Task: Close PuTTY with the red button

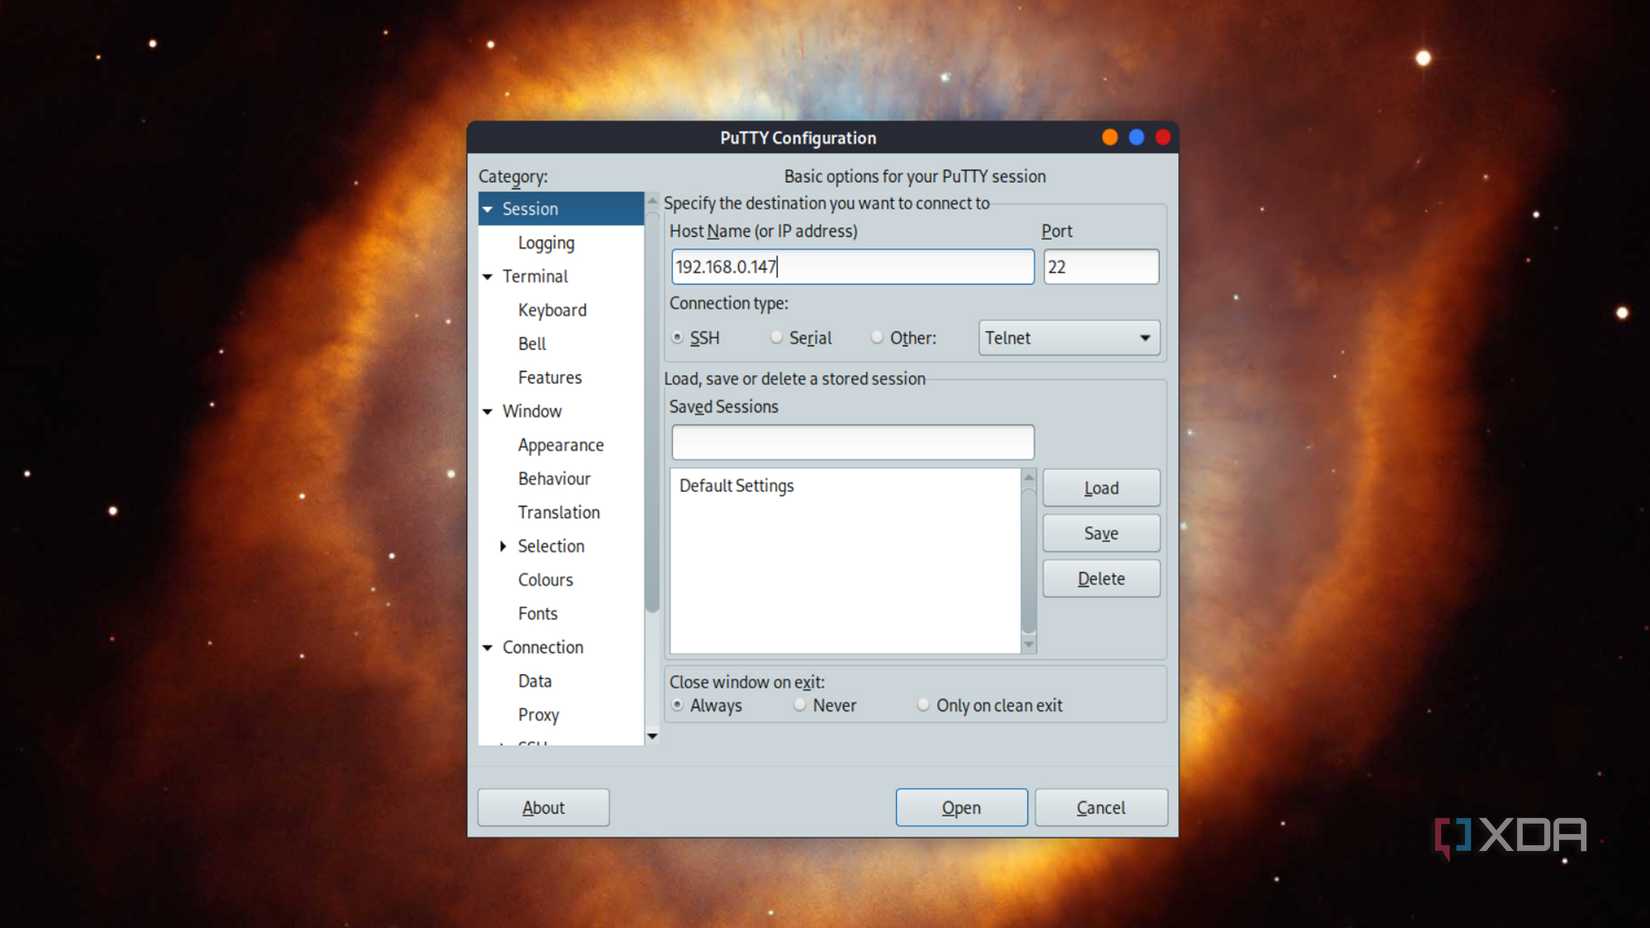Action: tap(1163, 138)
